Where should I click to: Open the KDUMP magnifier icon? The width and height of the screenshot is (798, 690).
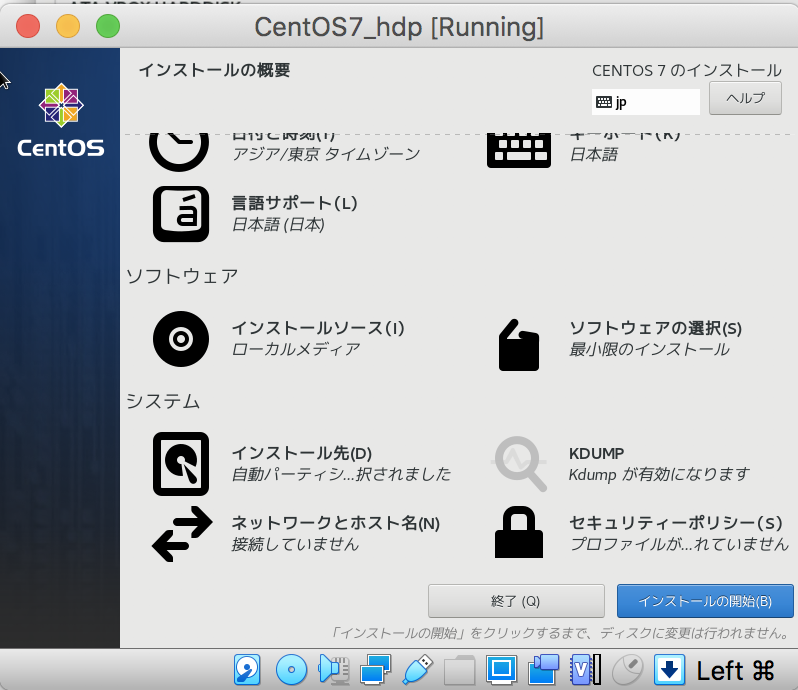(x=519, y=464)
